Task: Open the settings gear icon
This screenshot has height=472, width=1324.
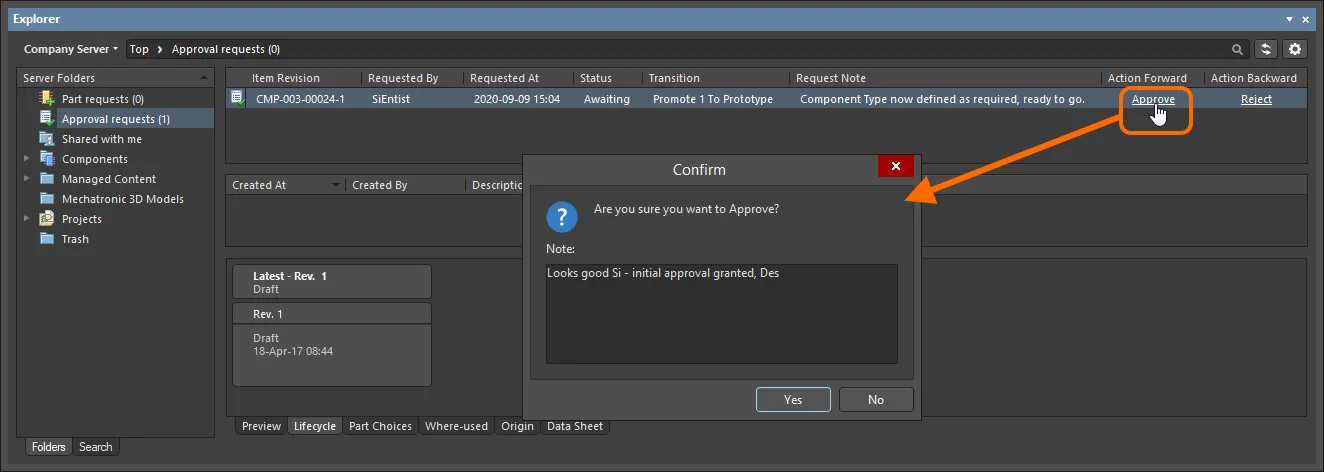Action: [x=1295, y=49]
